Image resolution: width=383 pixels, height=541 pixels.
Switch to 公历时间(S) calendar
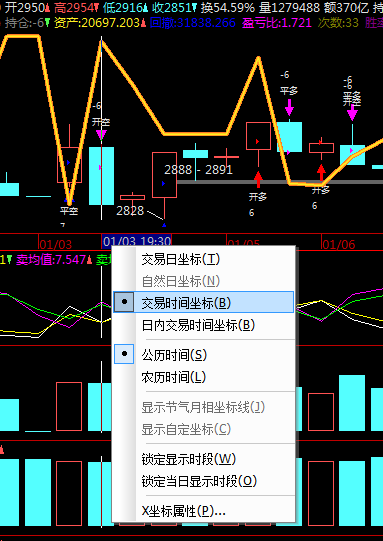pyautogui.click(x=204, y=355)
